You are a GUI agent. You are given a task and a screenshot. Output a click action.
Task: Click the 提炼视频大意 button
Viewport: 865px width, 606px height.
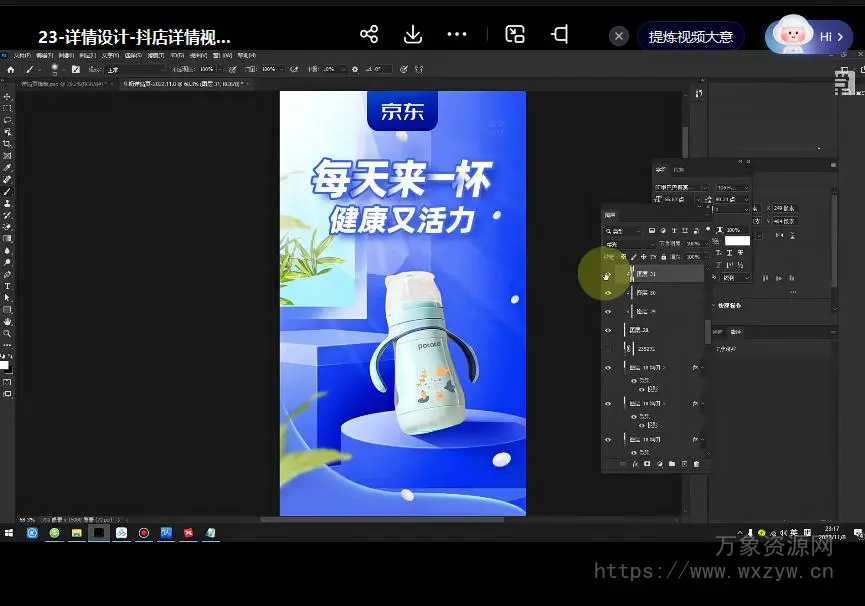tap(690, 37)
